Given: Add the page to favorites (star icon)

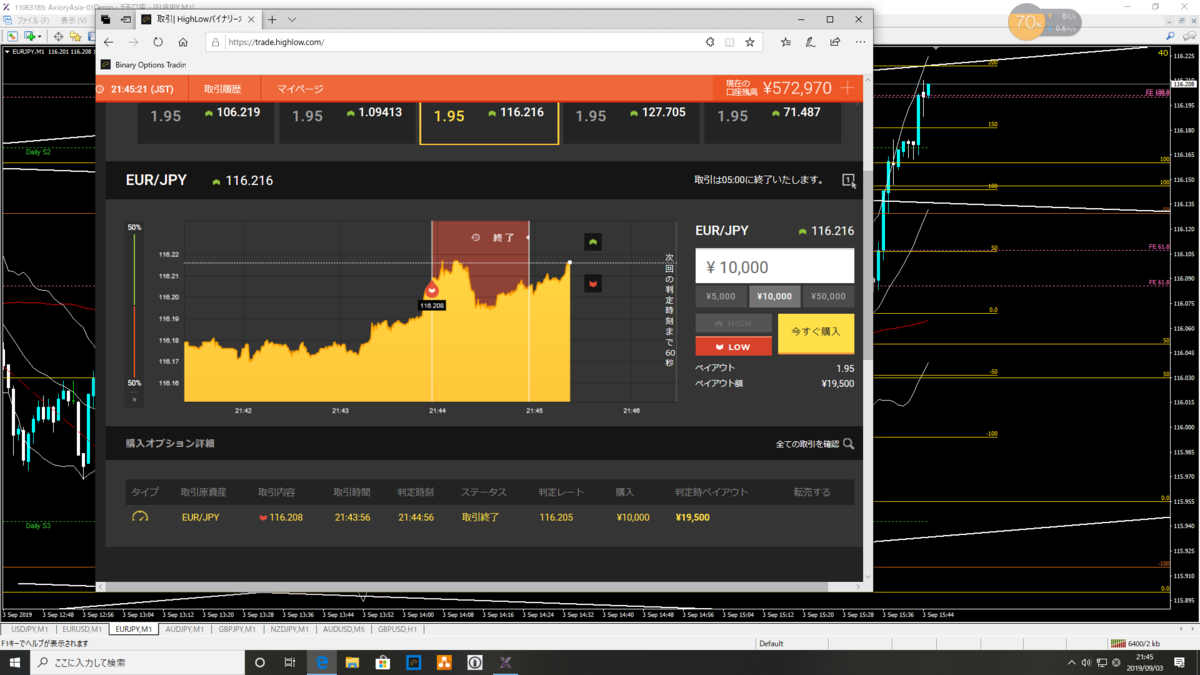Looking at the screenshot, I should 750,42.
